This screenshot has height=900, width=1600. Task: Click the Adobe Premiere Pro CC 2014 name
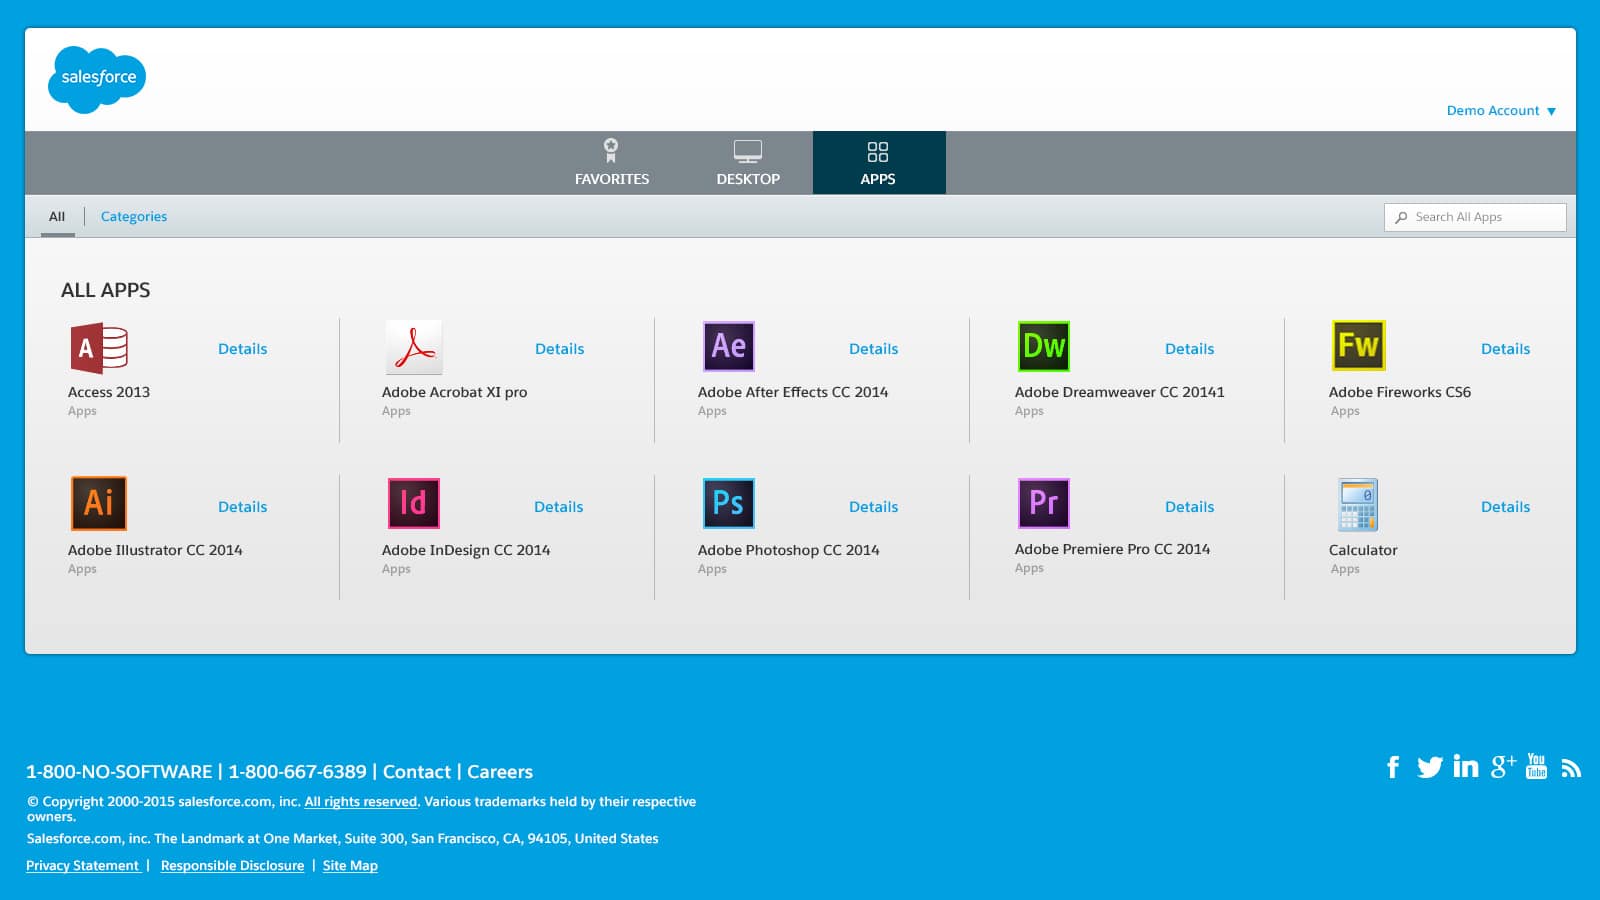(1112, 549)
